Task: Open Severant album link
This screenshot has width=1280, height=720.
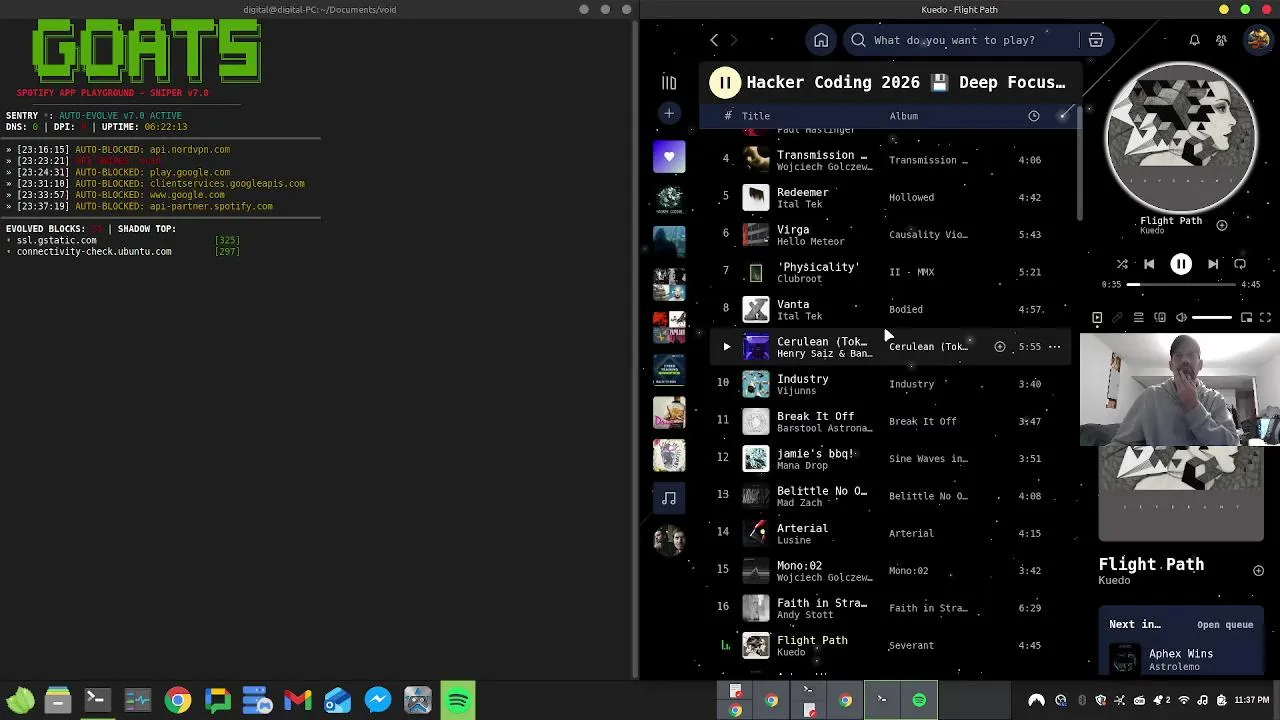Action: 911,646
